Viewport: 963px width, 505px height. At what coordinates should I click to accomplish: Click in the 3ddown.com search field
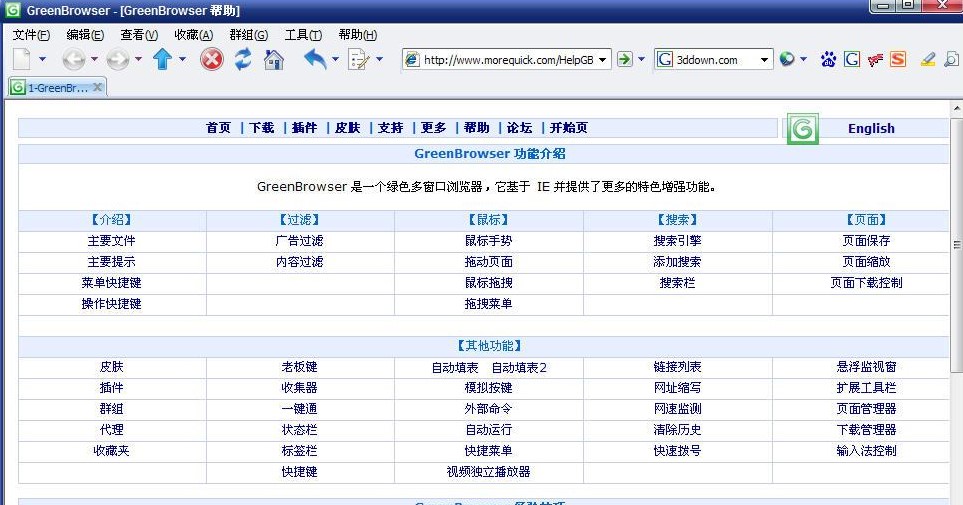[x=715, y=60]
